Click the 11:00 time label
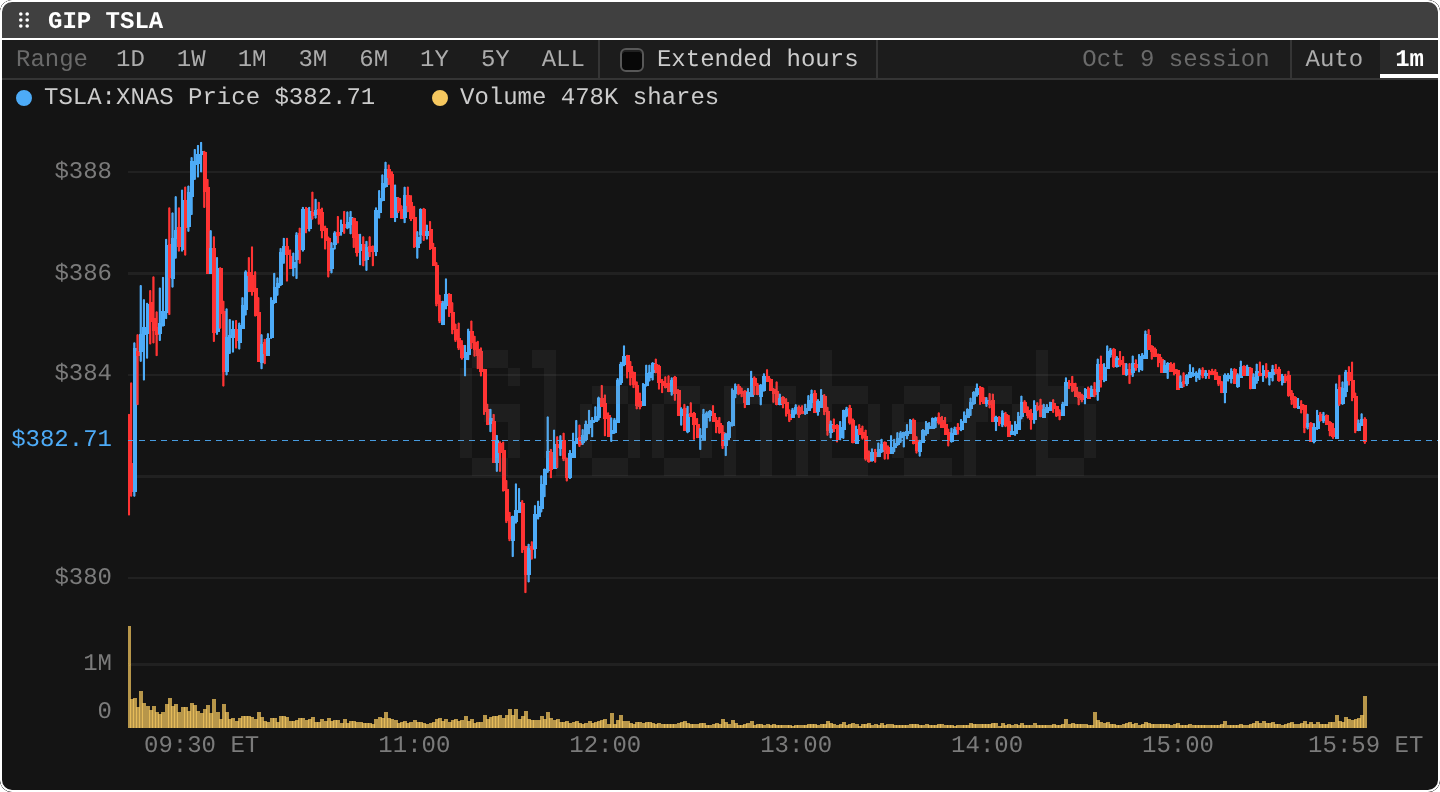The width and height of the screenshot is (1440, 792). coord(414,745)
